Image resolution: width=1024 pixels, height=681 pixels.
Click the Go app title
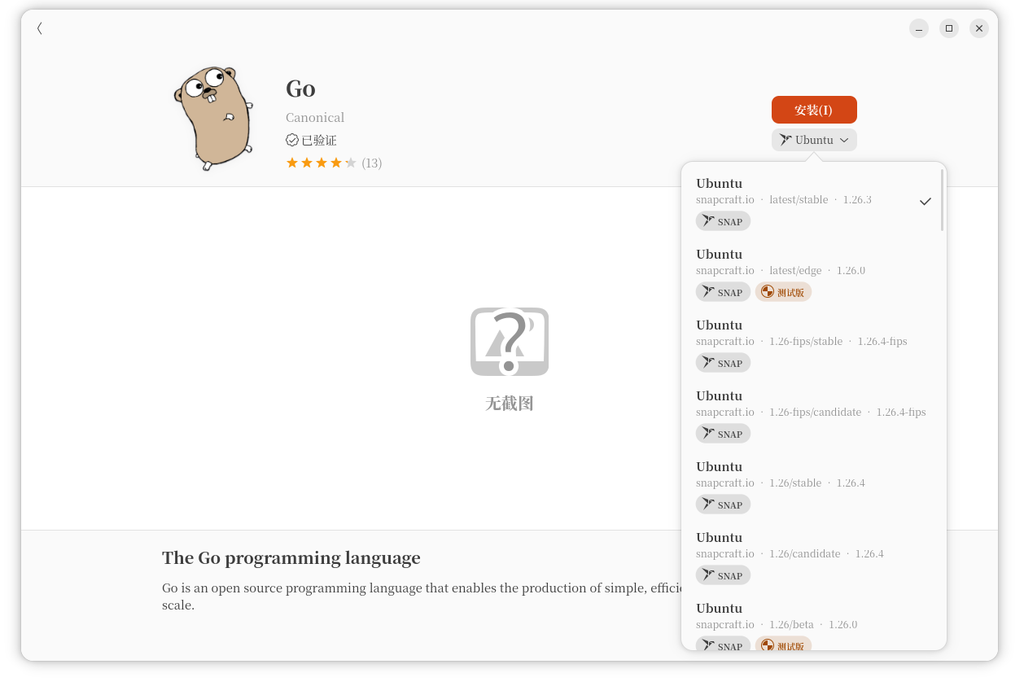pyautogui.click(x=300, y=89)
